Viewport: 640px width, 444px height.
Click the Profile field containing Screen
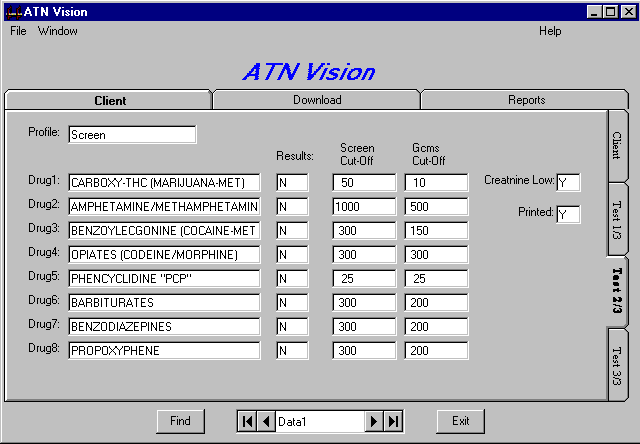(x=132, y=135)
